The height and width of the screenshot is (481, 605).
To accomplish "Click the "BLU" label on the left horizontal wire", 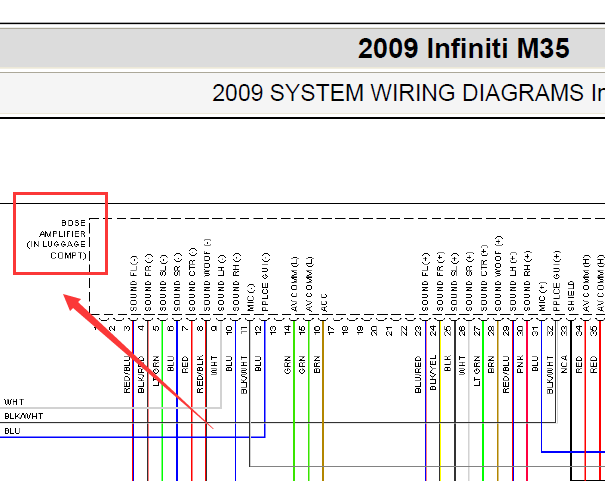I will click(12, 431).
